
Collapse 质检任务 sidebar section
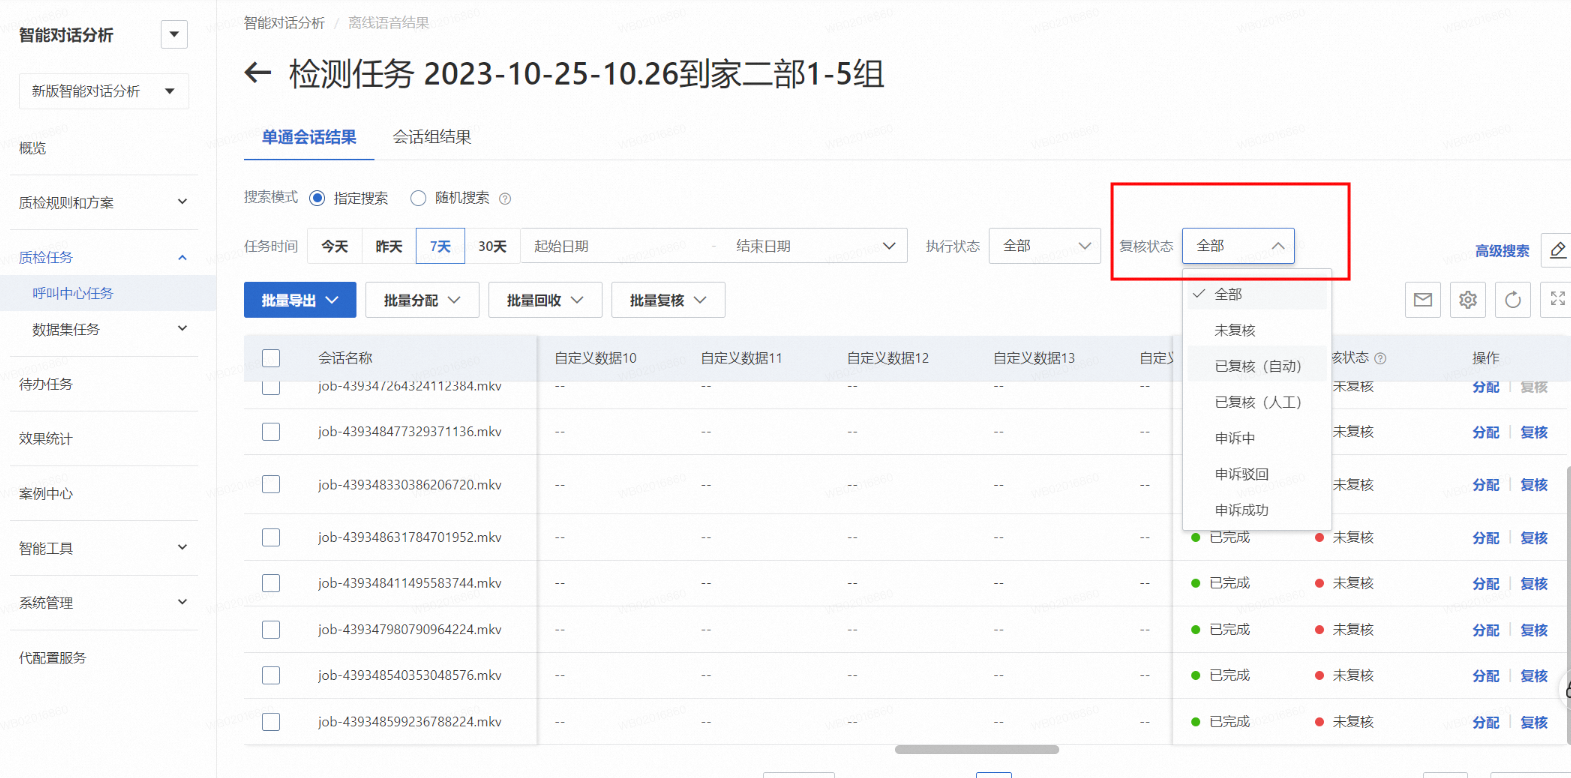[182, 257]
